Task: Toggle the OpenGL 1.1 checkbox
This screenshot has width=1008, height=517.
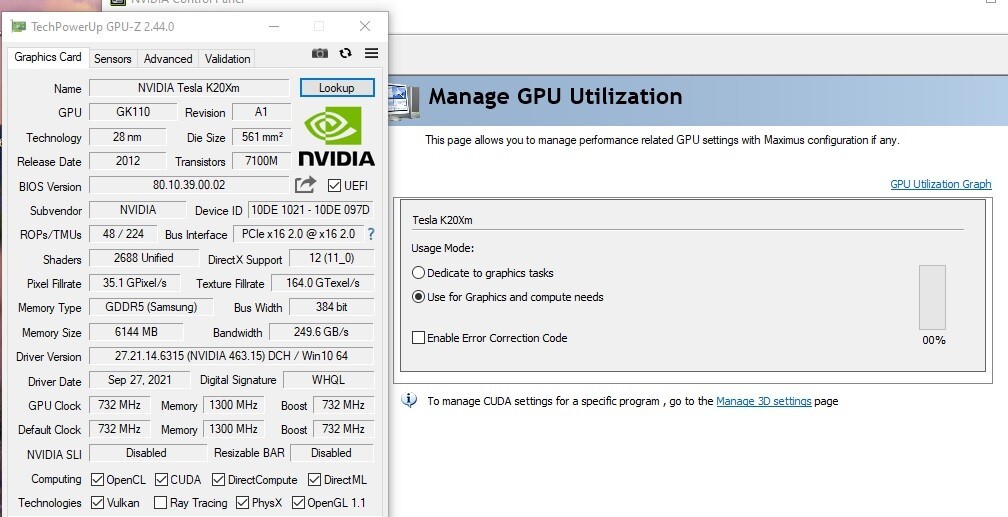Action: pyautogui.click(x=298, y=502)
